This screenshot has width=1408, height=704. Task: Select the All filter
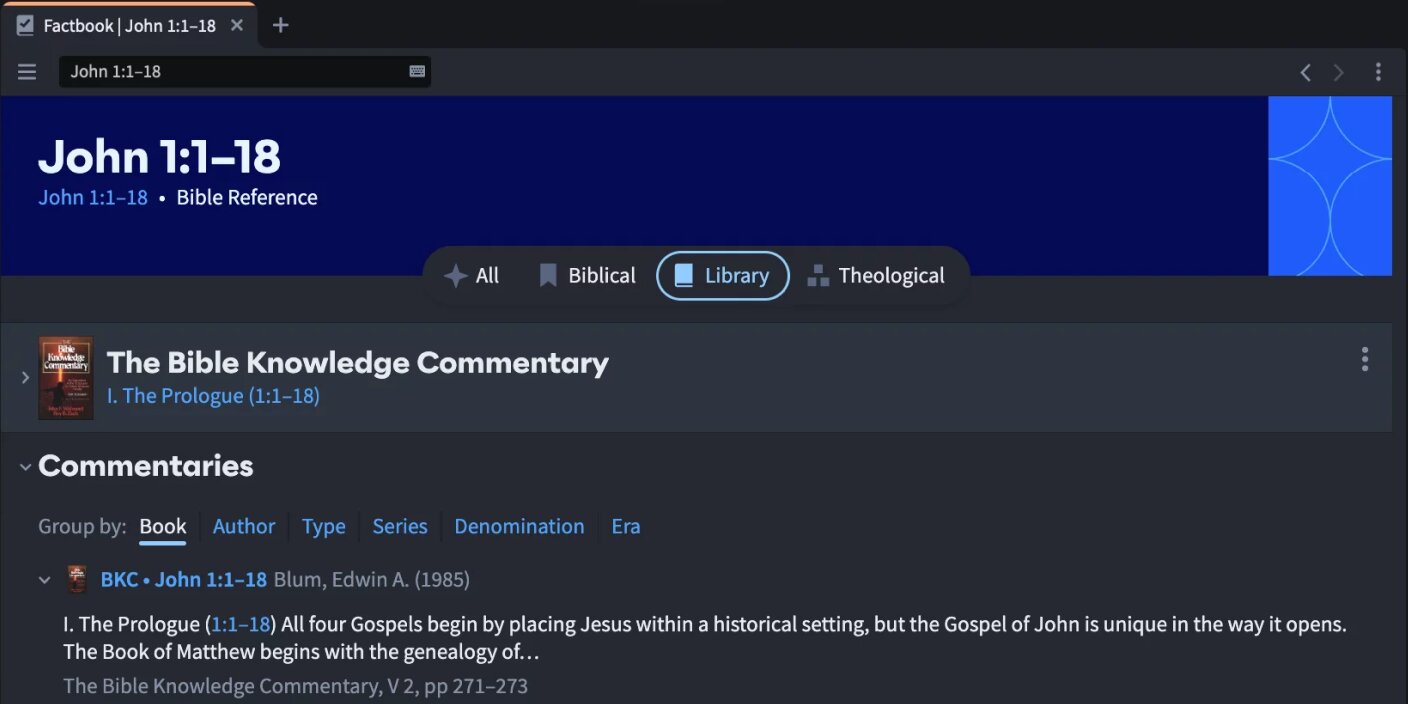pos(472,276)
